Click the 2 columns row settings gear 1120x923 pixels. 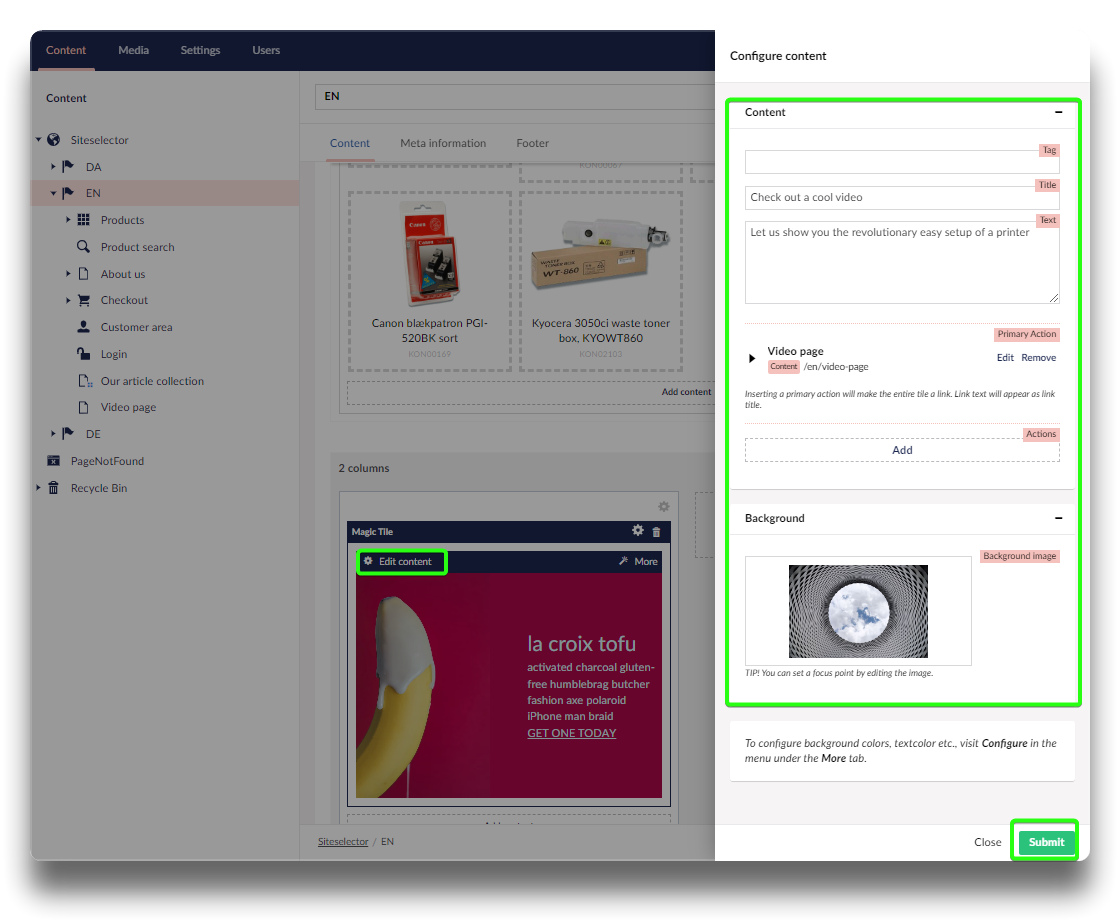pyautogui.click(x=663, y=507)
